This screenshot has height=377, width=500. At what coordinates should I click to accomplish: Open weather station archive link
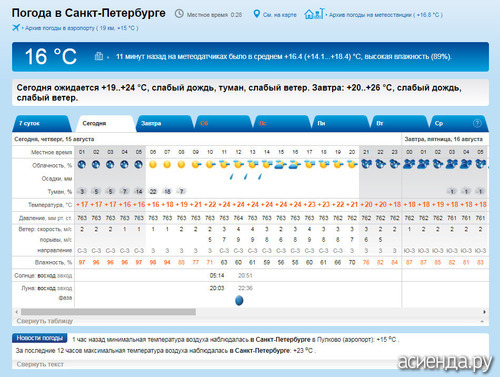tap(386, 15)
